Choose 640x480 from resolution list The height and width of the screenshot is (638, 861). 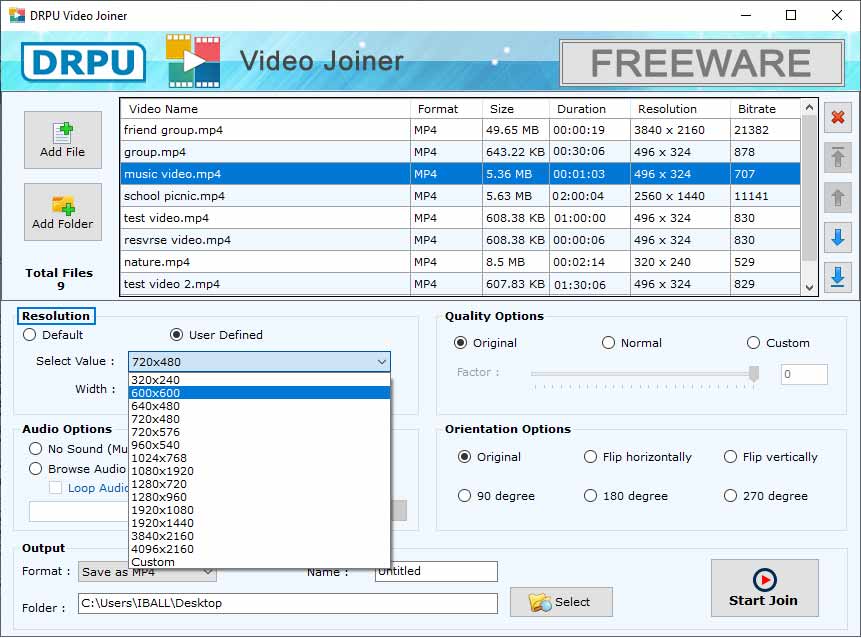pyautogui.click(x=259, y=406)
